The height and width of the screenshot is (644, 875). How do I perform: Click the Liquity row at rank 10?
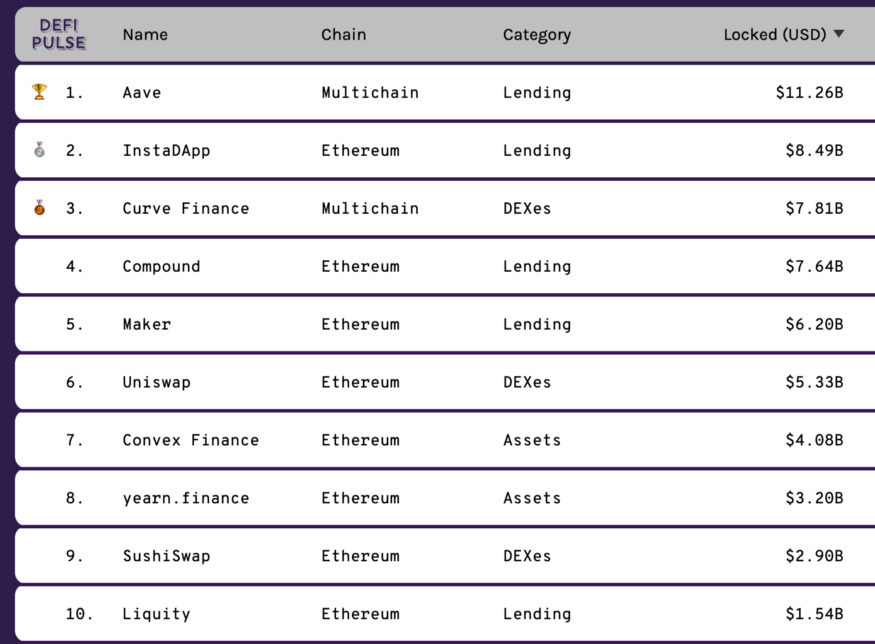click(x=156, y=614)
